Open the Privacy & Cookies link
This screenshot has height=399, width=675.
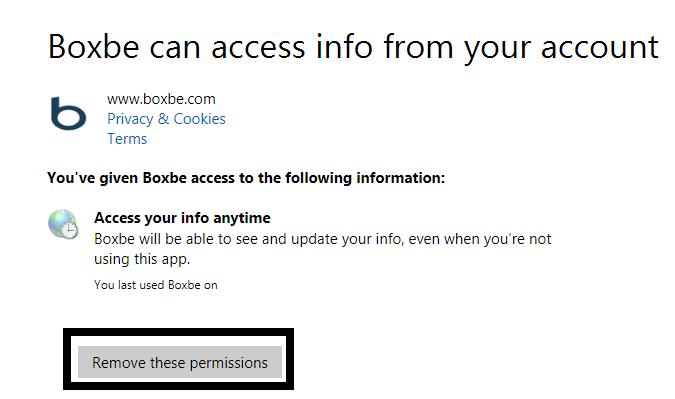(166, 119)
